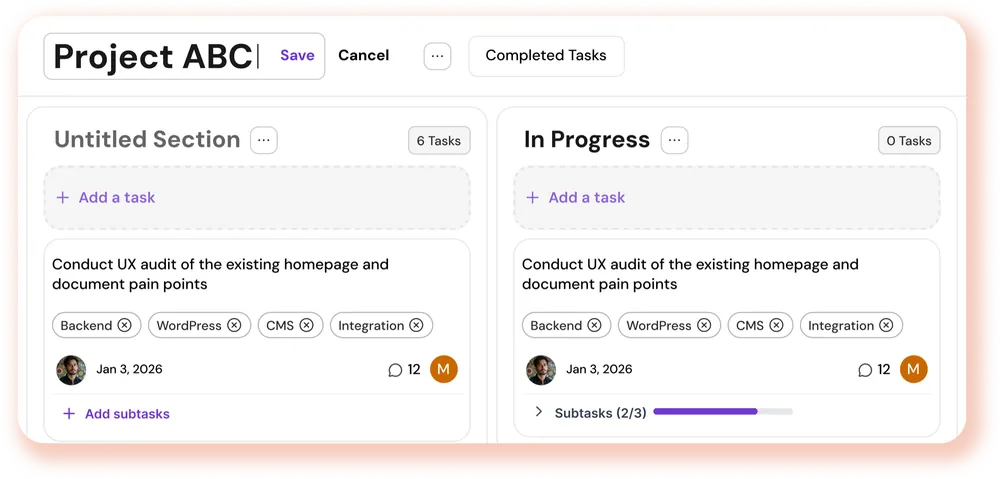The height and width of the screenshot is (479, 1000).
Task: Click In Progress heading
Action: [x=587, y=140]
